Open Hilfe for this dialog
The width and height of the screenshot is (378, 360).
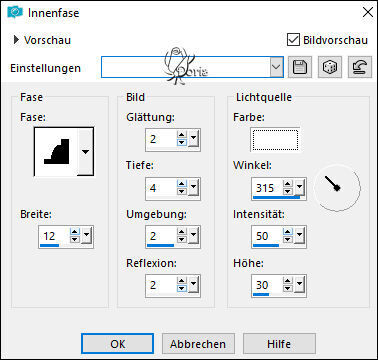coord(279,344)
